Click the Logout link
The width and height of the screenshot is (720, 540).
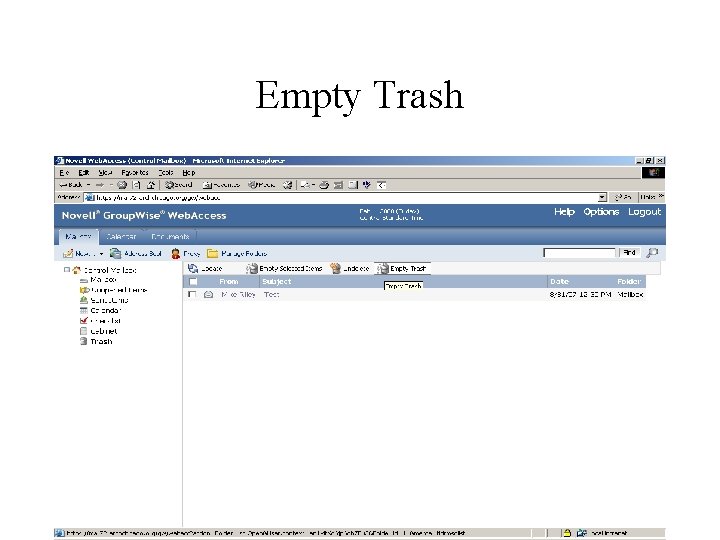tap(644, 212)
